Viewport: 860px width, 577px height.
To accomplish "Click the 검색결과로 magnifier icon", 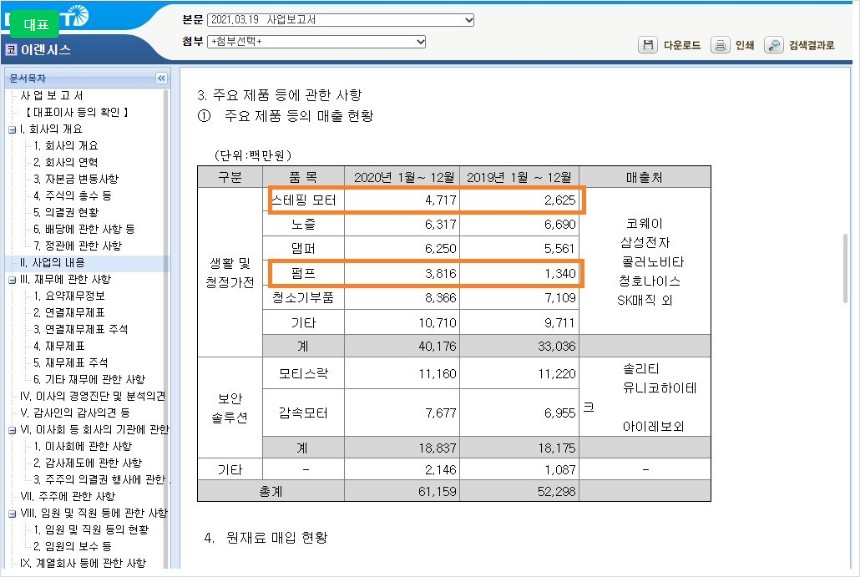I will coord(773,45).
